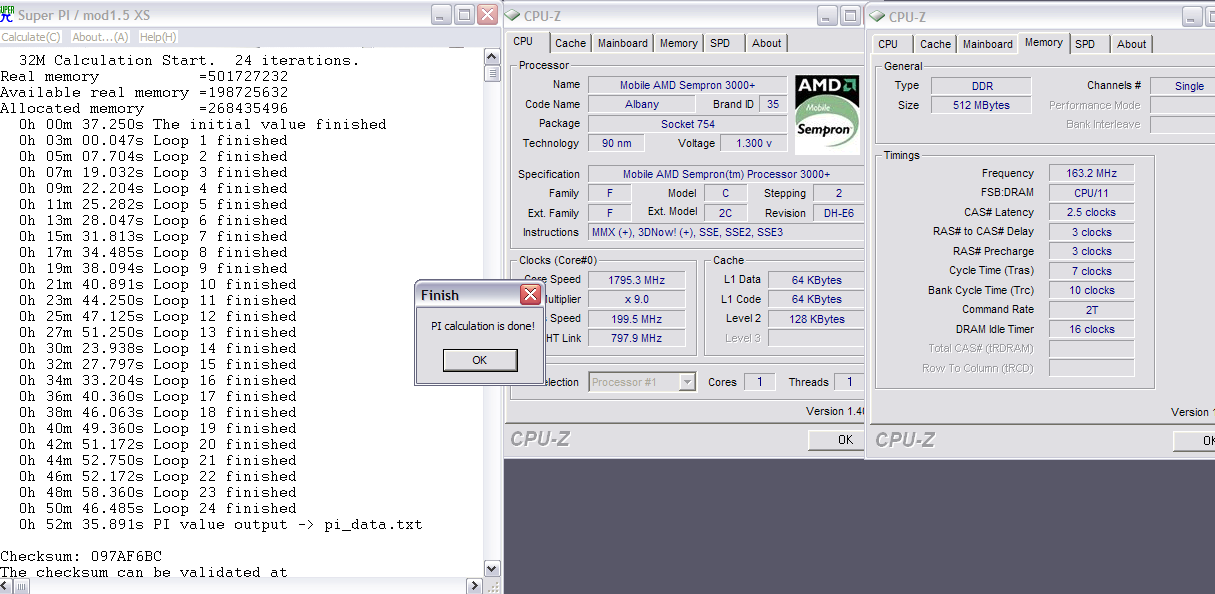Click the Core Speed value 1795.3 MHz

tap(637, 280)
